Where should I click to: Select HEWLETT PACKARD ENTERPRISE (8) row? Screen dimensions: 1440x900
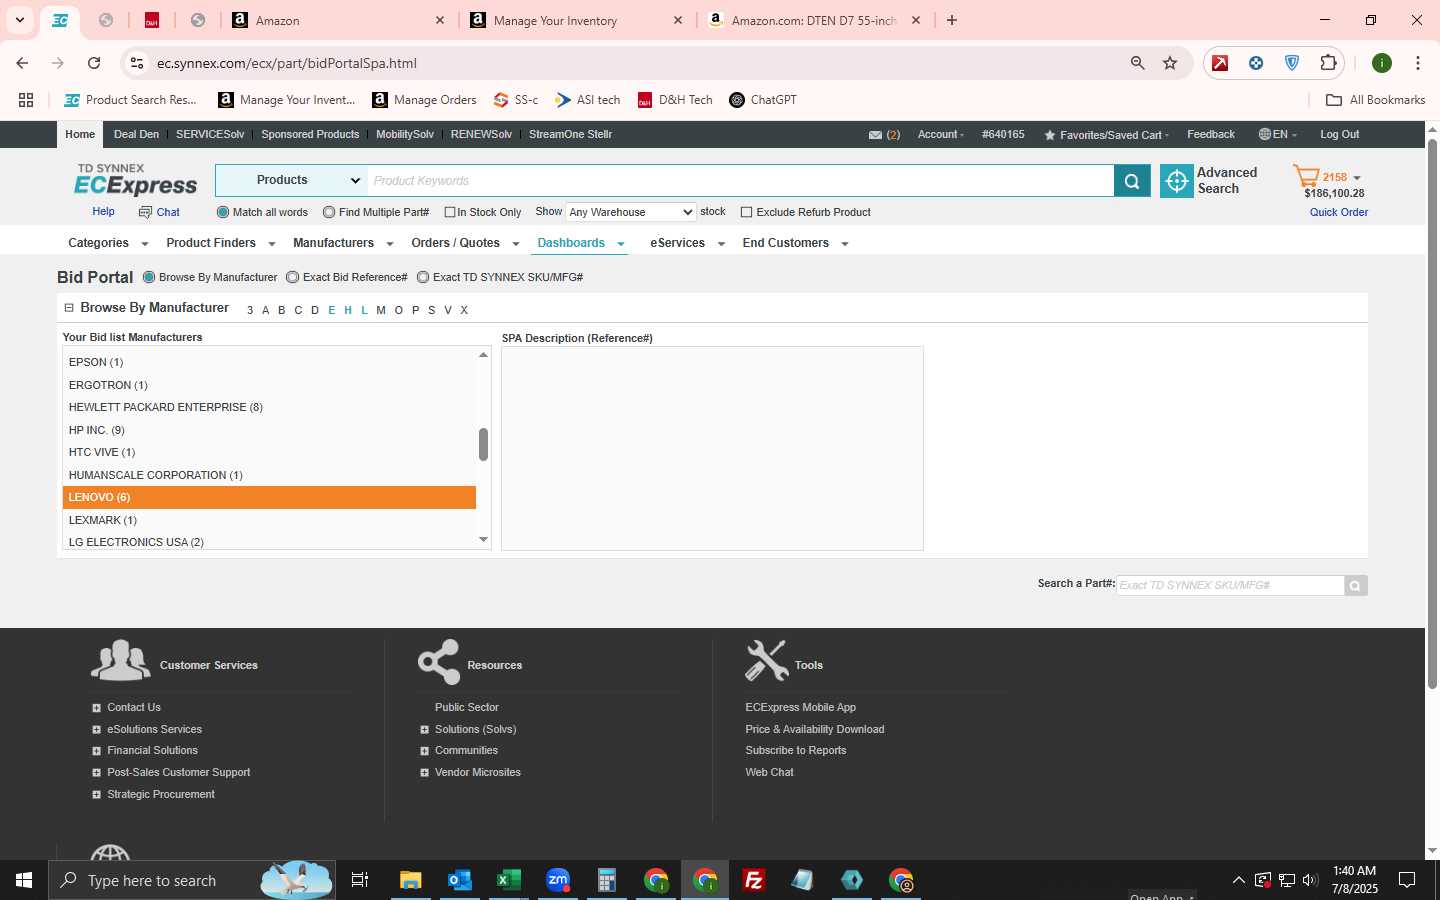(x=269, y=407)
